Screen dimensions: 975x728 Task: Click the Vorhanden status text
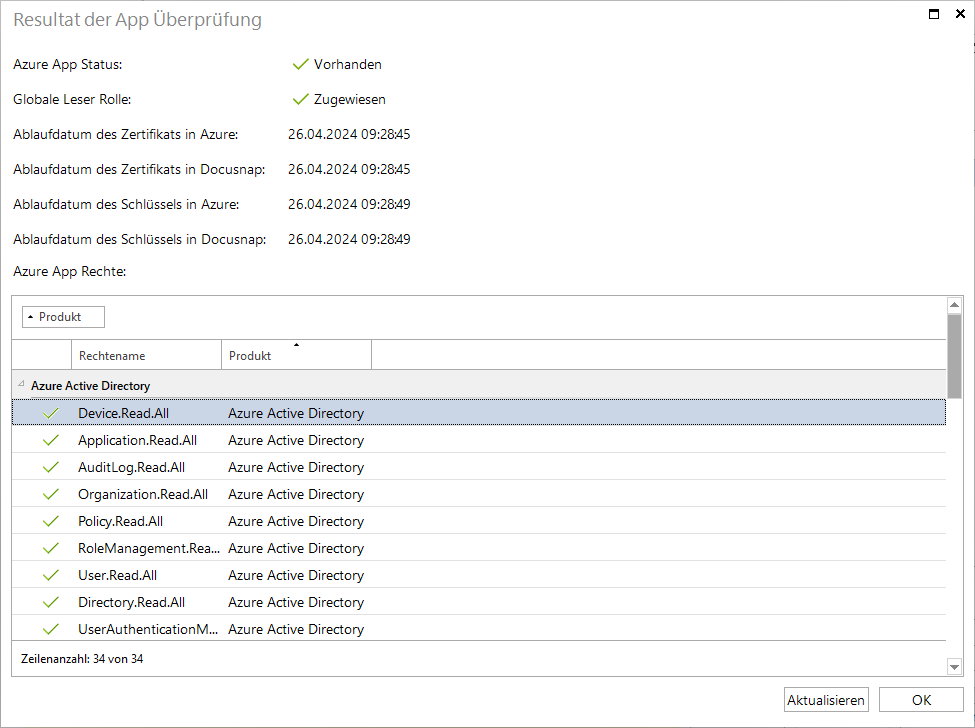click(x=348, y=64)
